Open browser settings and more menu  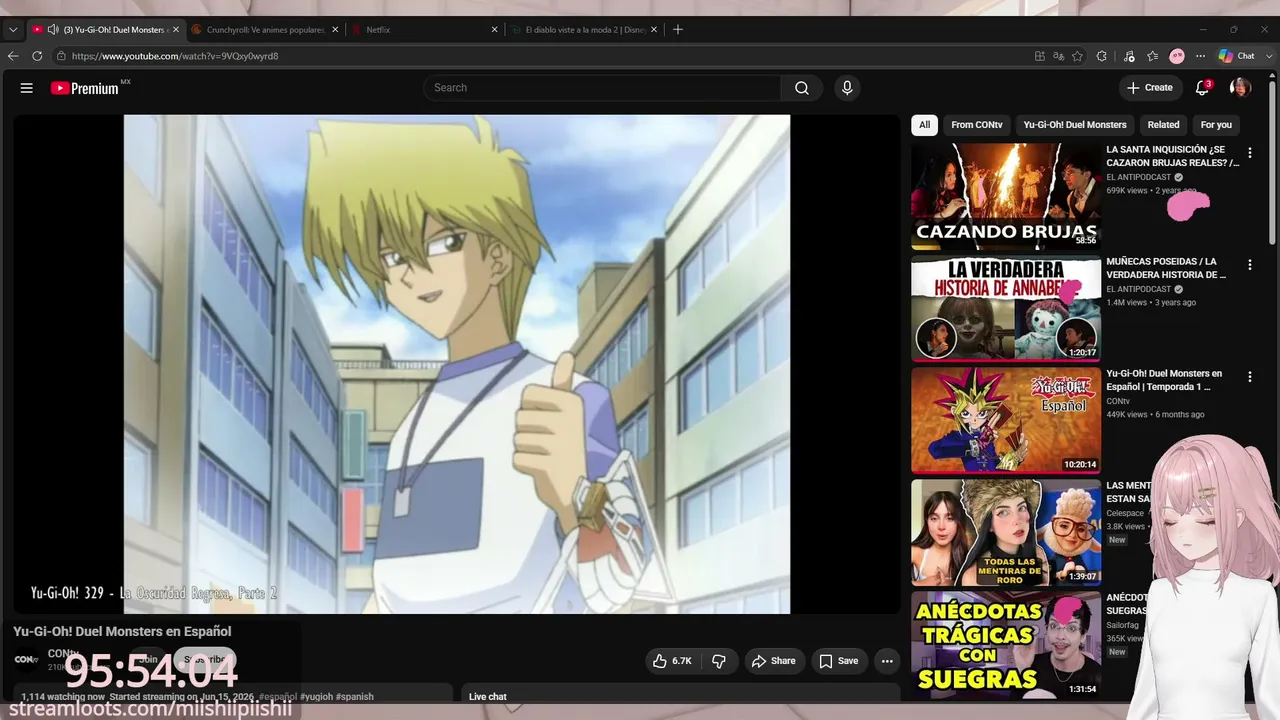point(1201,56)
